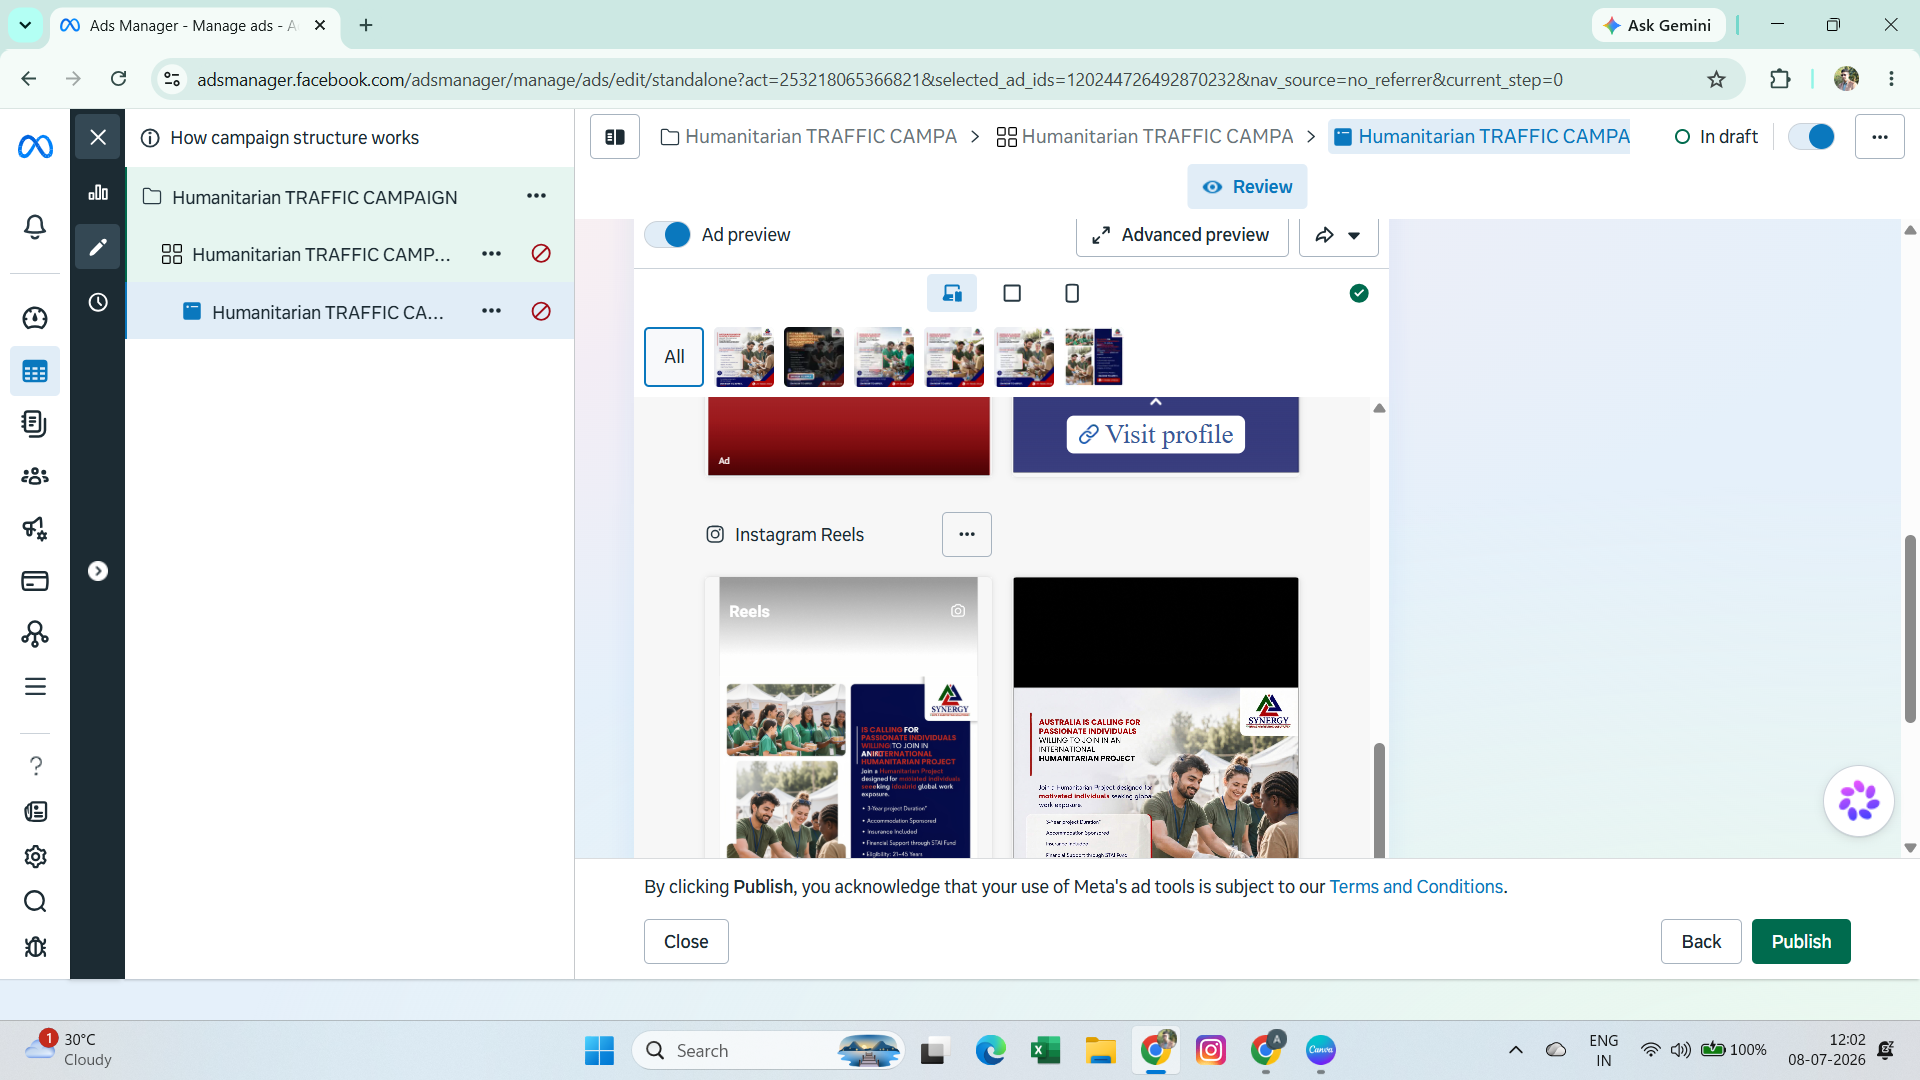Screen dimensions: 1920x1080
Task: Open news updates icon in sidebar
Action: click(x=35, y=811)
